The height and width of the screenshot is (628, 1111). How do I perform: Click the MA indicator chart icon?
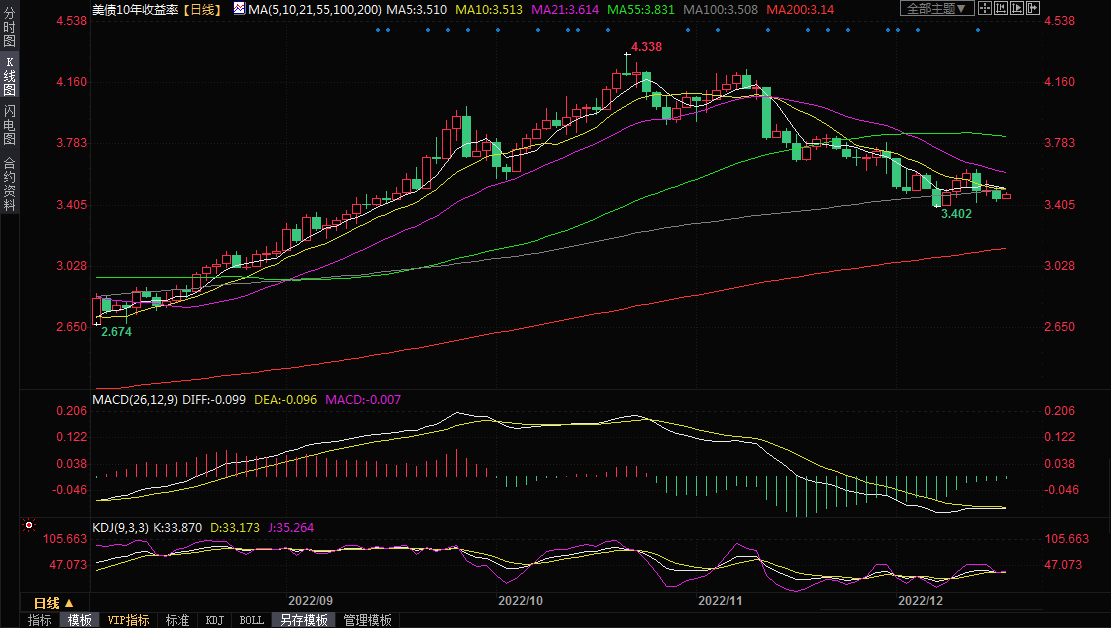(238, 9)
